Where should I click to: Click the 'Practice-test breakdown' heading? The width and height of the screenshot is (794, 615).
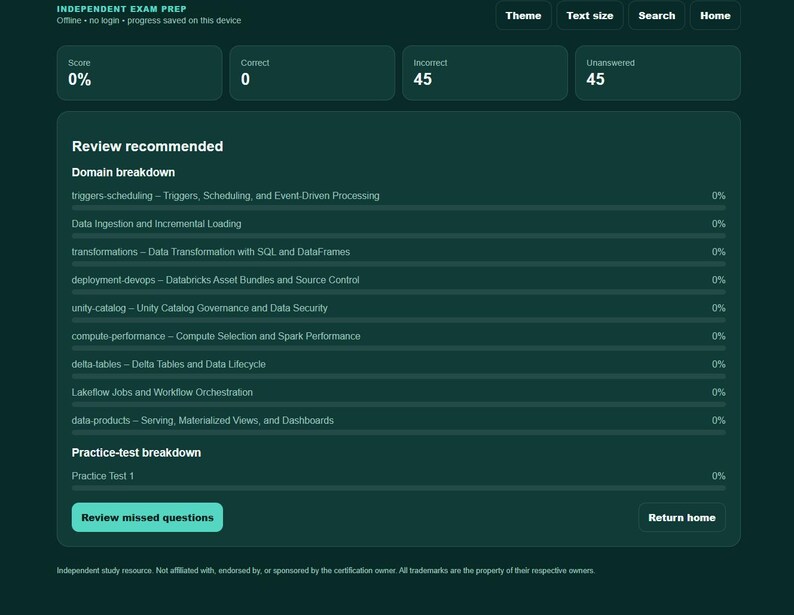click(136, 453)
